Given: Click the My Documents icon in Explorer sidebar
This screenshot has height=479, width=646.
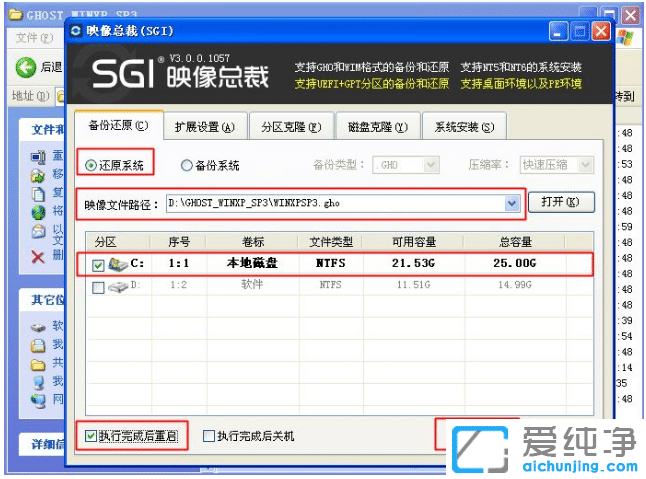Looking at the screenshot, I should tap(38, 345).
